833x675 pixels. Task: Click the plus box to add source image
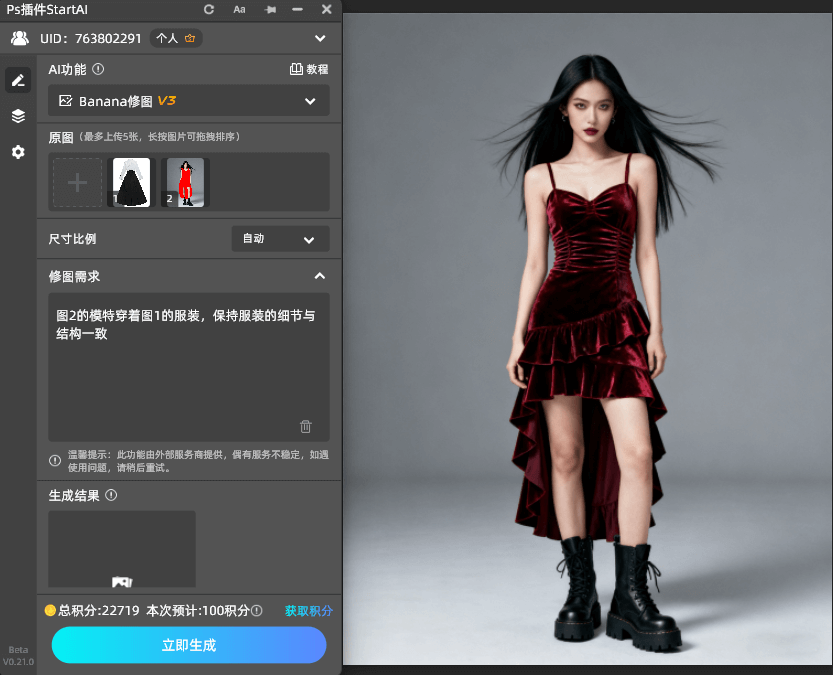point(77,183)
